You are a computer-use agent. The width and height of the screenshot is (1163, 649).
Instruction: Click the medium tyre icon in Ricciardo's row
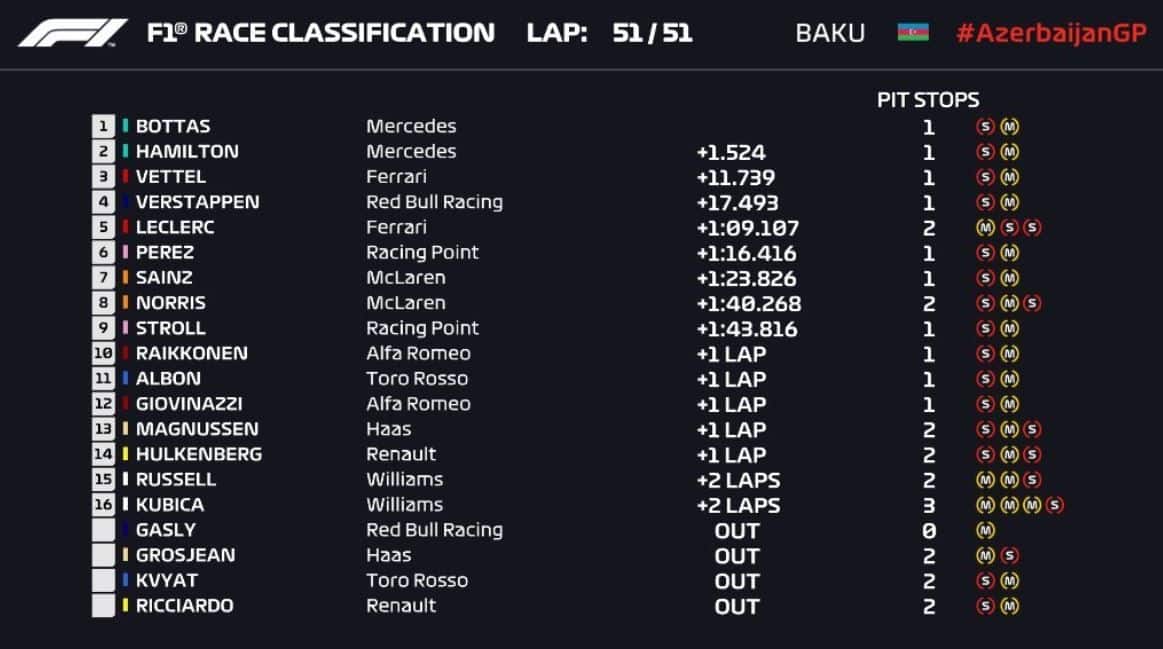point(1009,606)
